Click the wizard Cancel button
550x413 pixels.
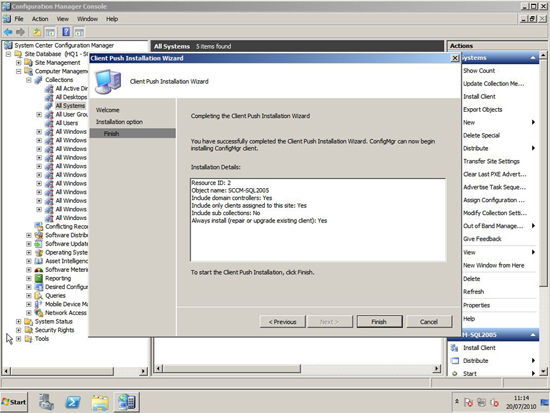(x=429, y=322)
